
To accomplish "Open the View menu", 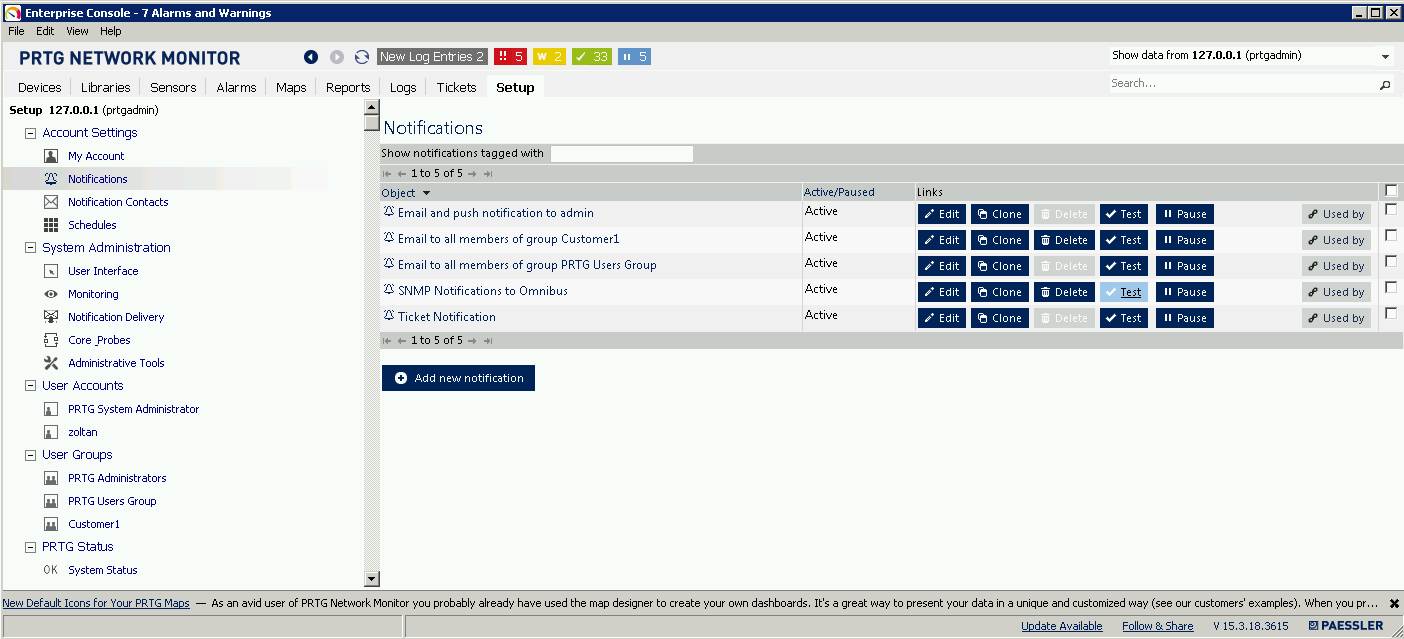I will pyautogui.click(x=77, y=31).
